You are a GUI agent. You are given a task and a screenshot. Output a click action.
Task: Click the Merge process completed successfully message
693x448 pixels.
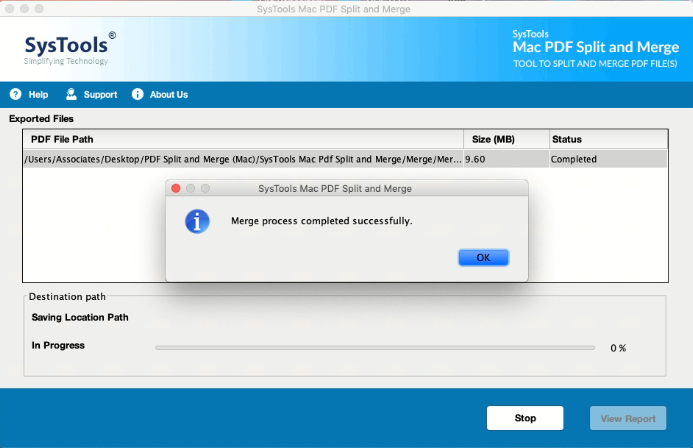pos(322,221)
